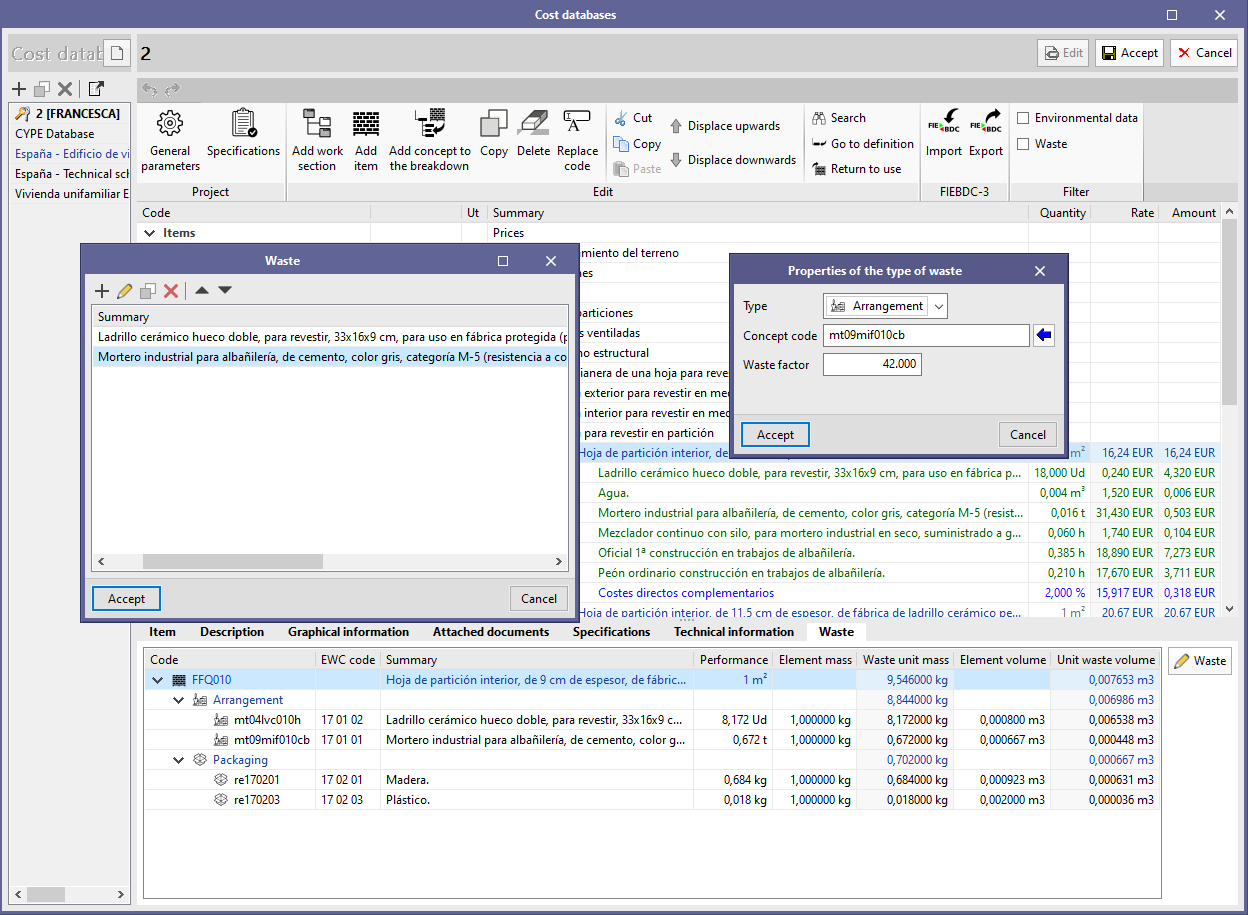1248x915 pixels.
Task: Cancel the Properties of the type of waste dialog
Action: point(1028,435)
